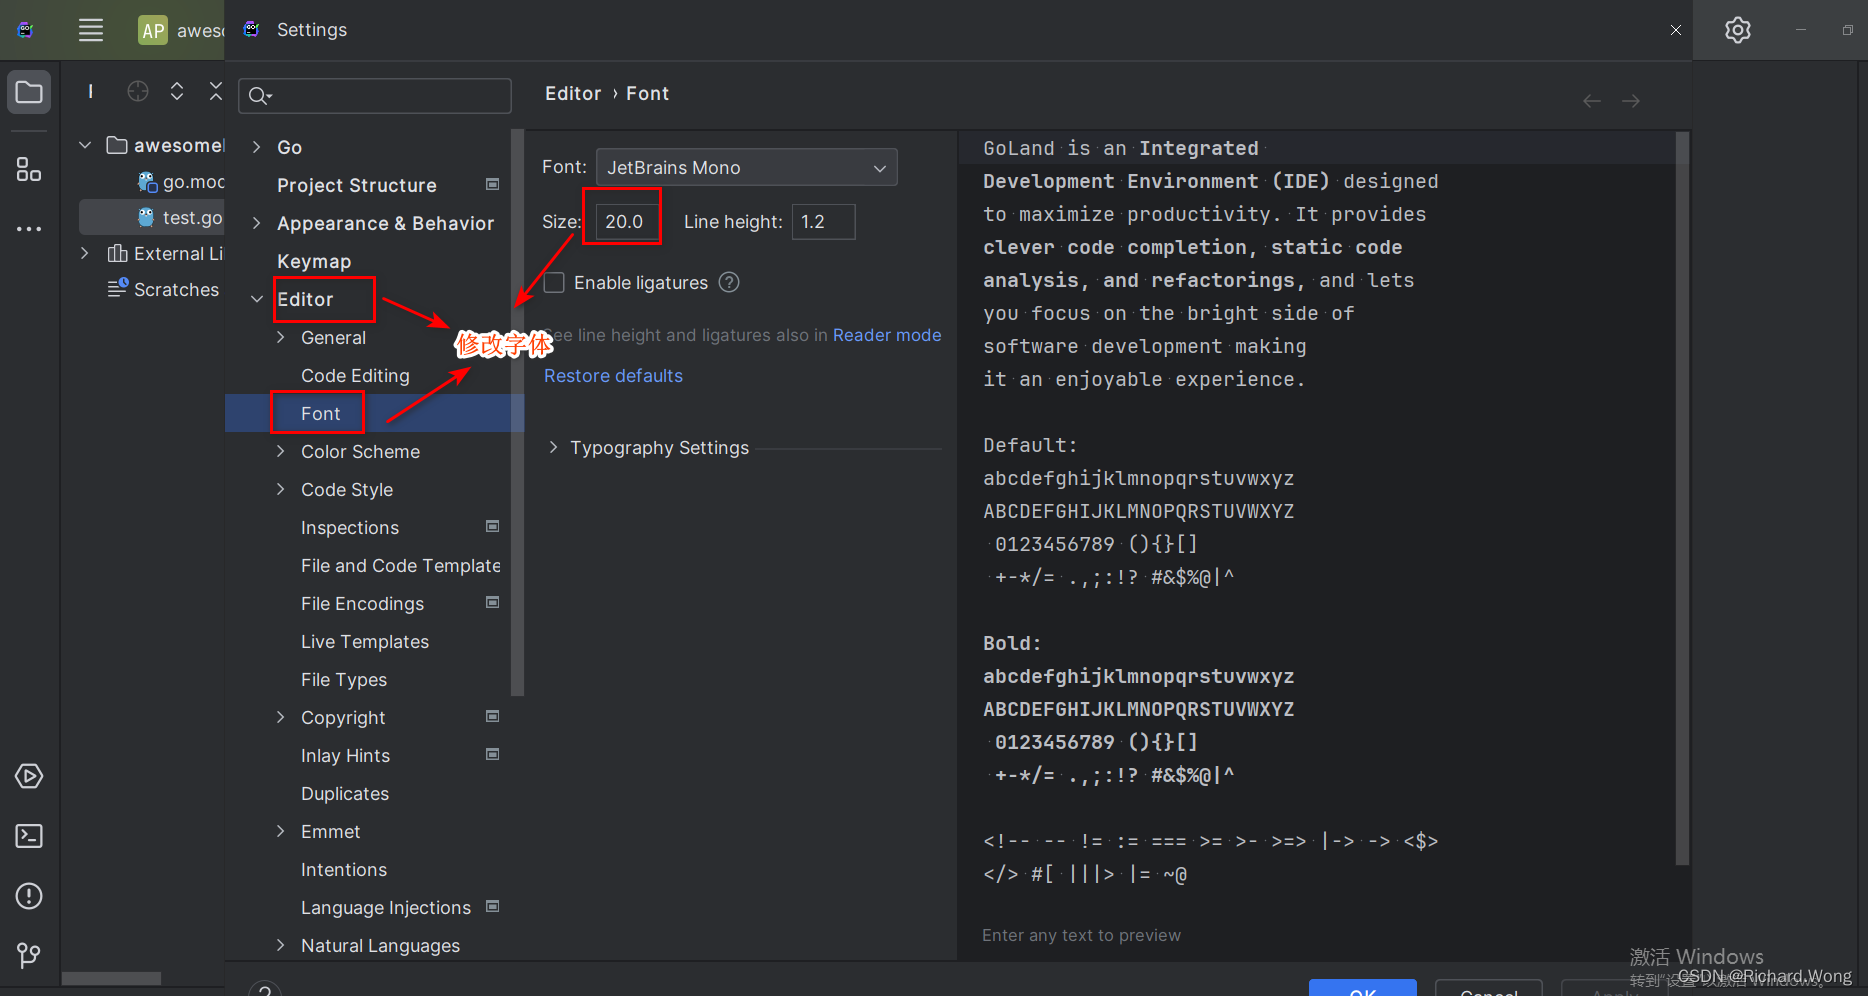Expand Typography Settings section
This screenshot has width=1868, height=996.
pyautogui.click(x=553, y=447)
